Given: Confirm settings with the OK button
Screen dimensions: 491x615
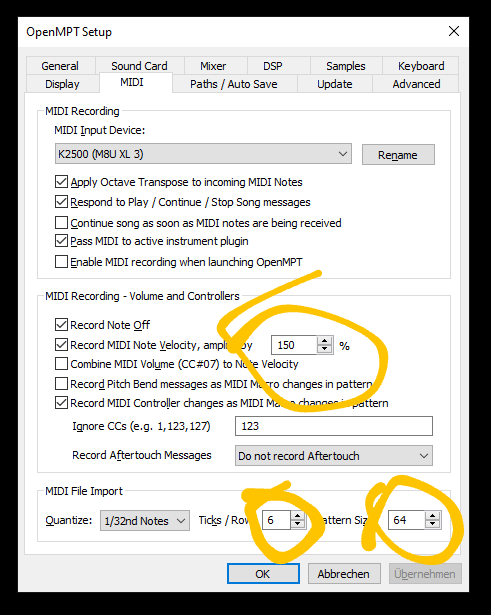Looking at the screenshot, I should (x=263, y=574).
